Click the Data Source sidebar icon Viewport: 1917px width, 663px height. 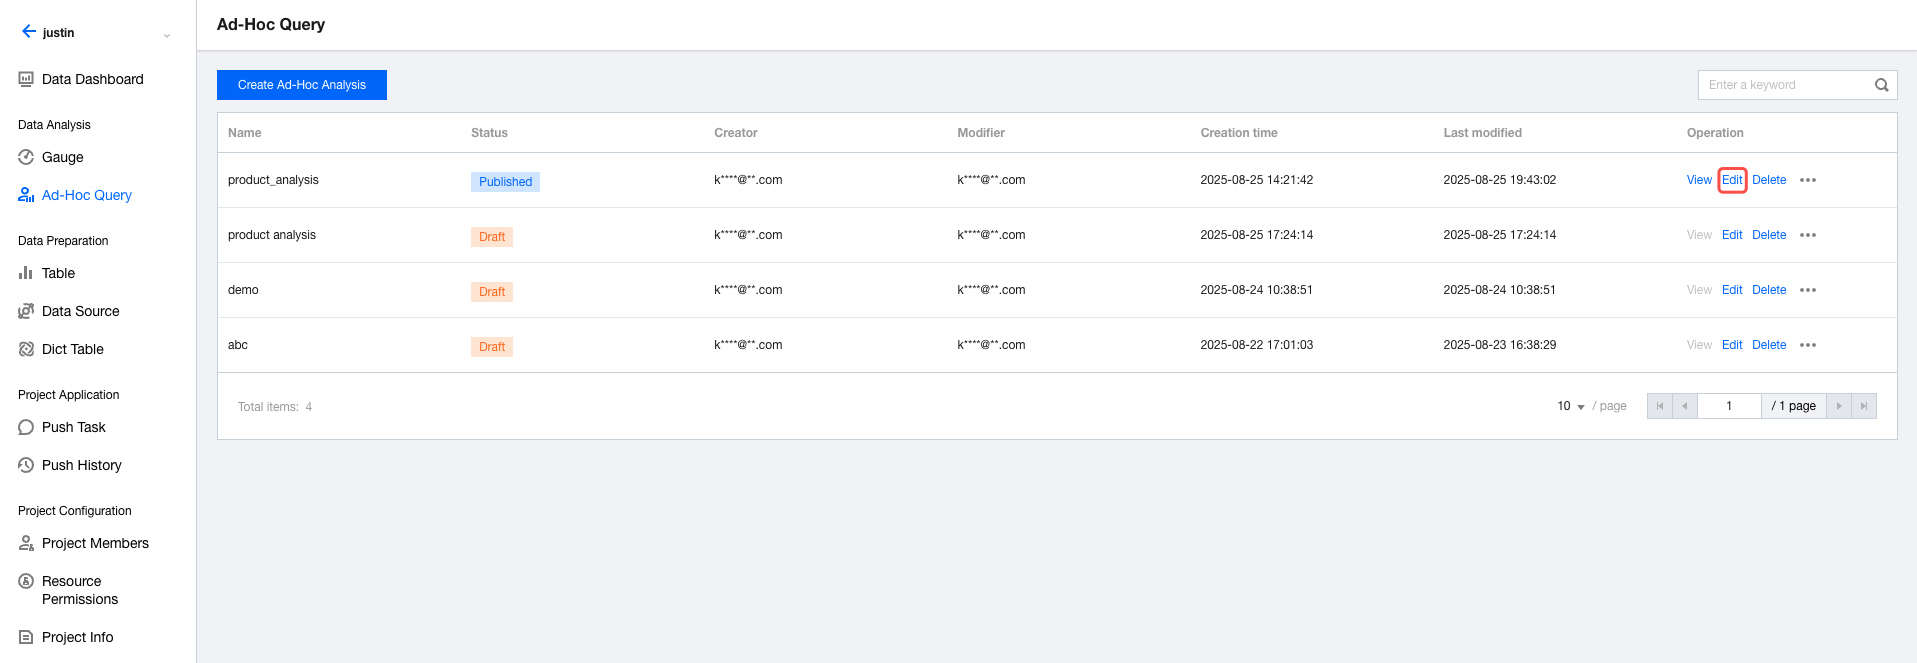(x=26, y=311)
